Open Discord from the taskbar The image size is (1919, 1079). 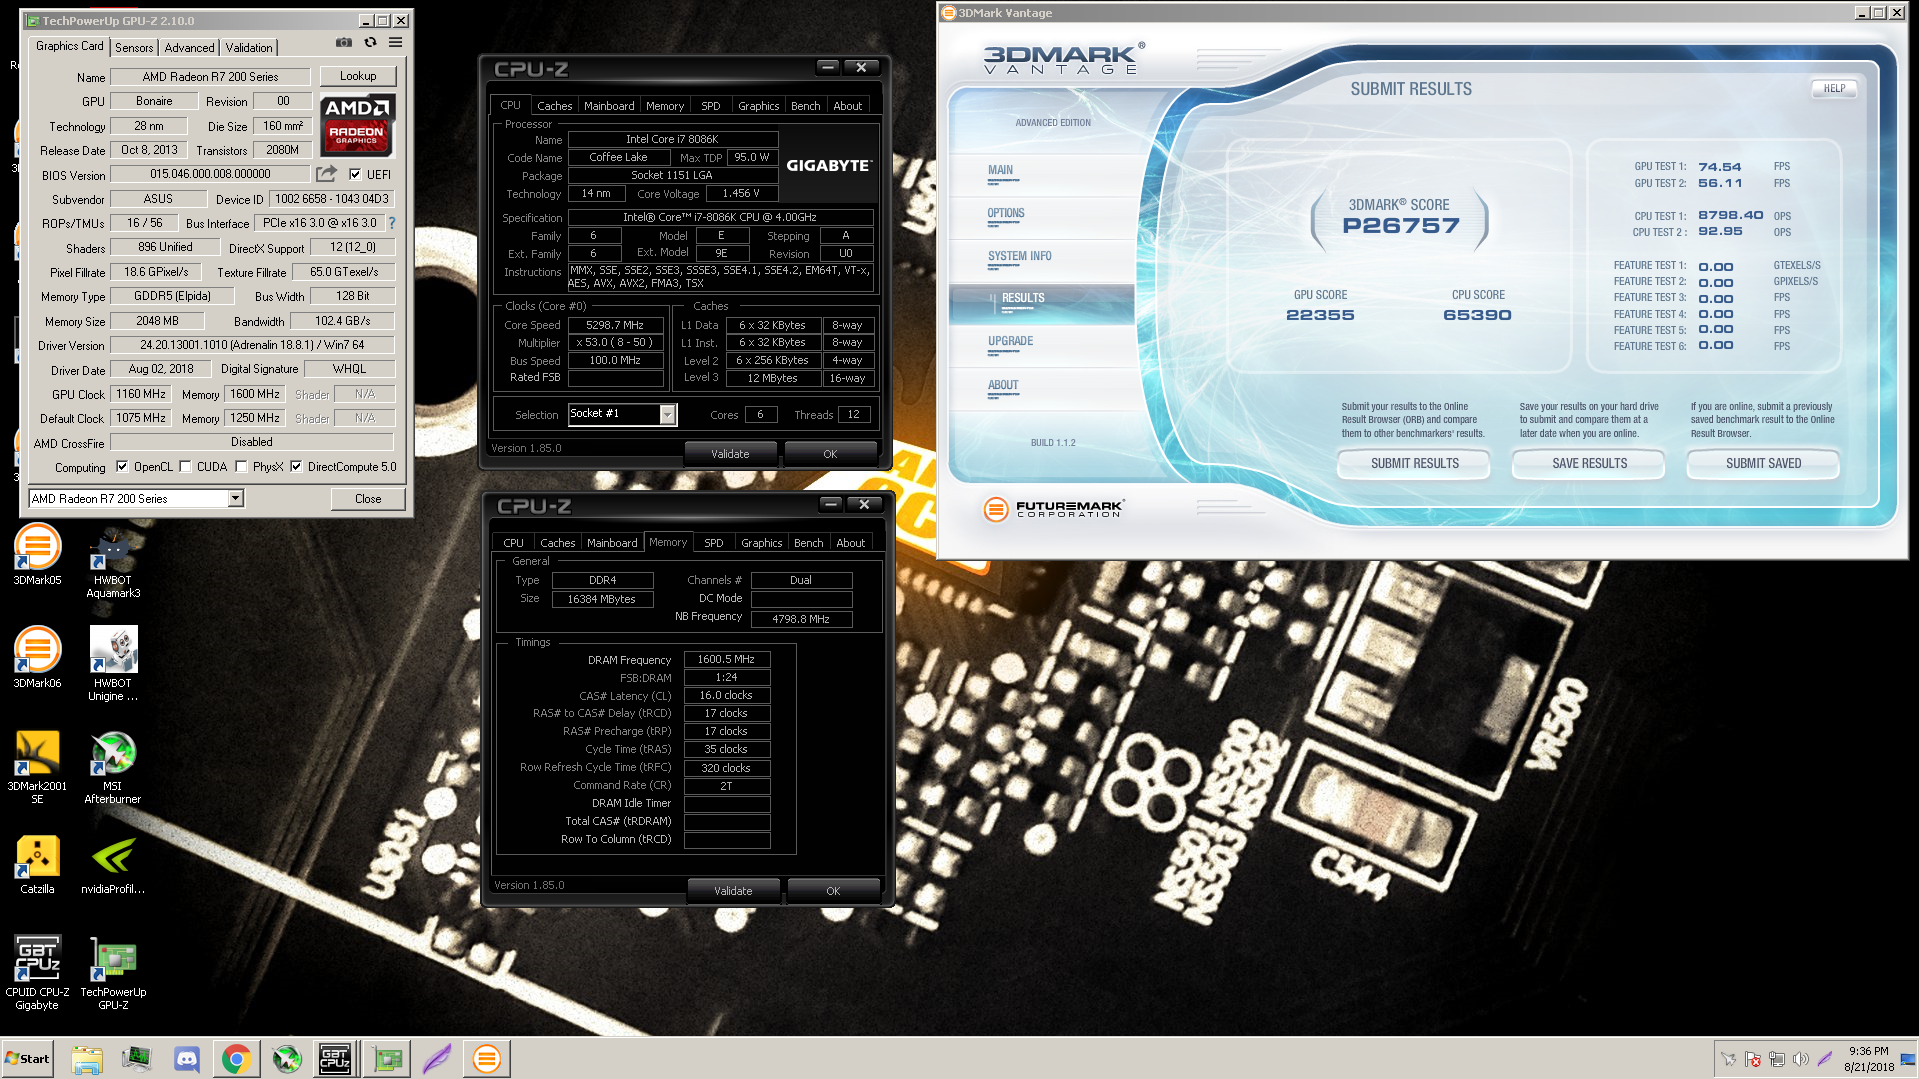[187, 1059]
